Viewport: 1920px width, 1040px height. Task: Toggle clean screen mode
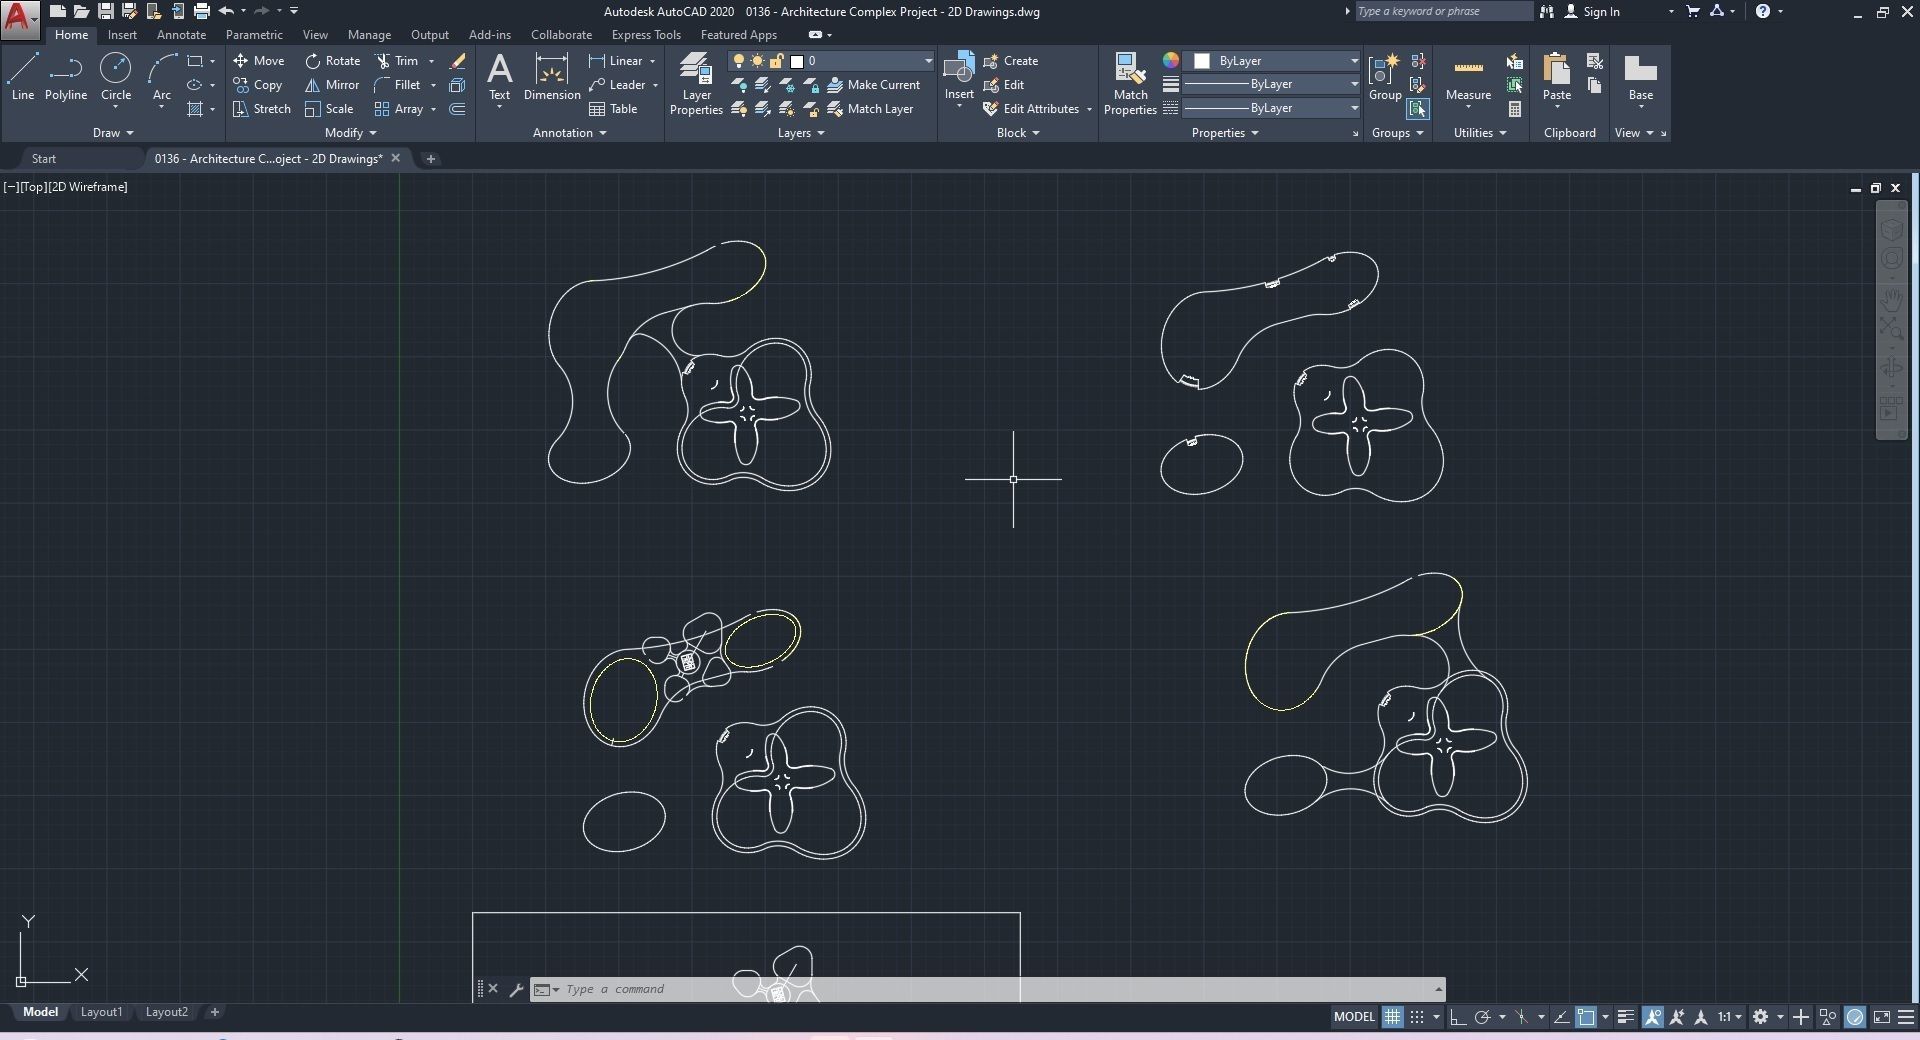click(x=1881, y=1017)
